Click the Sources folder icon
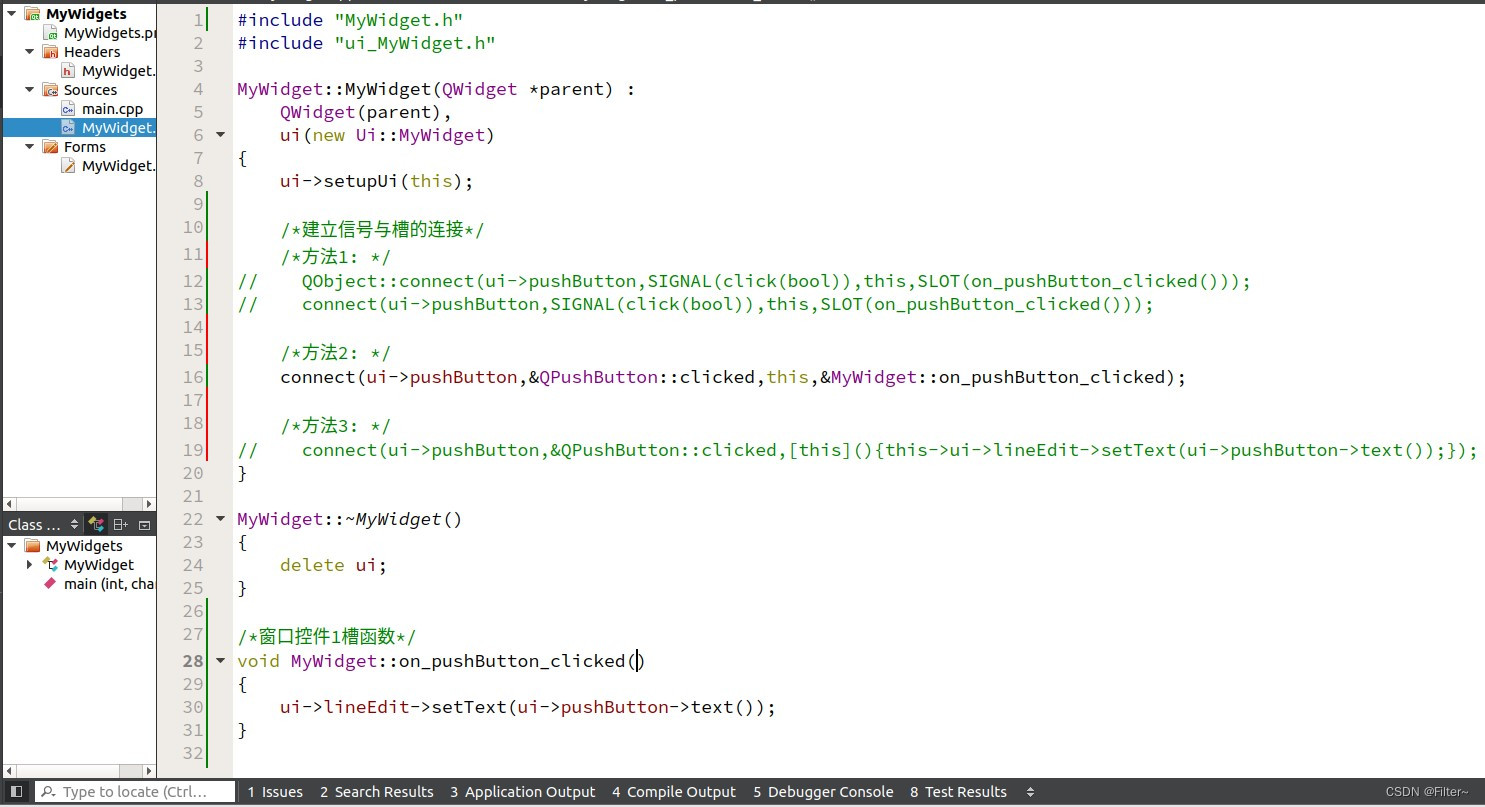The width and height of the screenshot is (1485, 807). point(50,90)
